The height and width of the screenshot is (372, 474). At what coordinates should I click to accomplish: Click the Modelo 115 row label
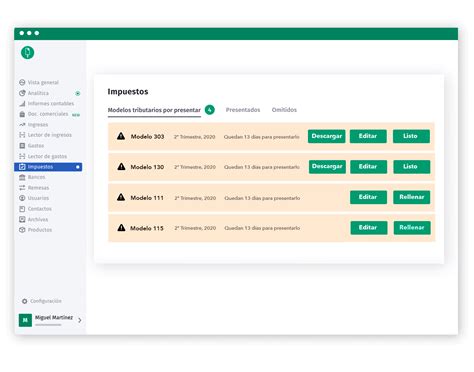tap(147, 228)
